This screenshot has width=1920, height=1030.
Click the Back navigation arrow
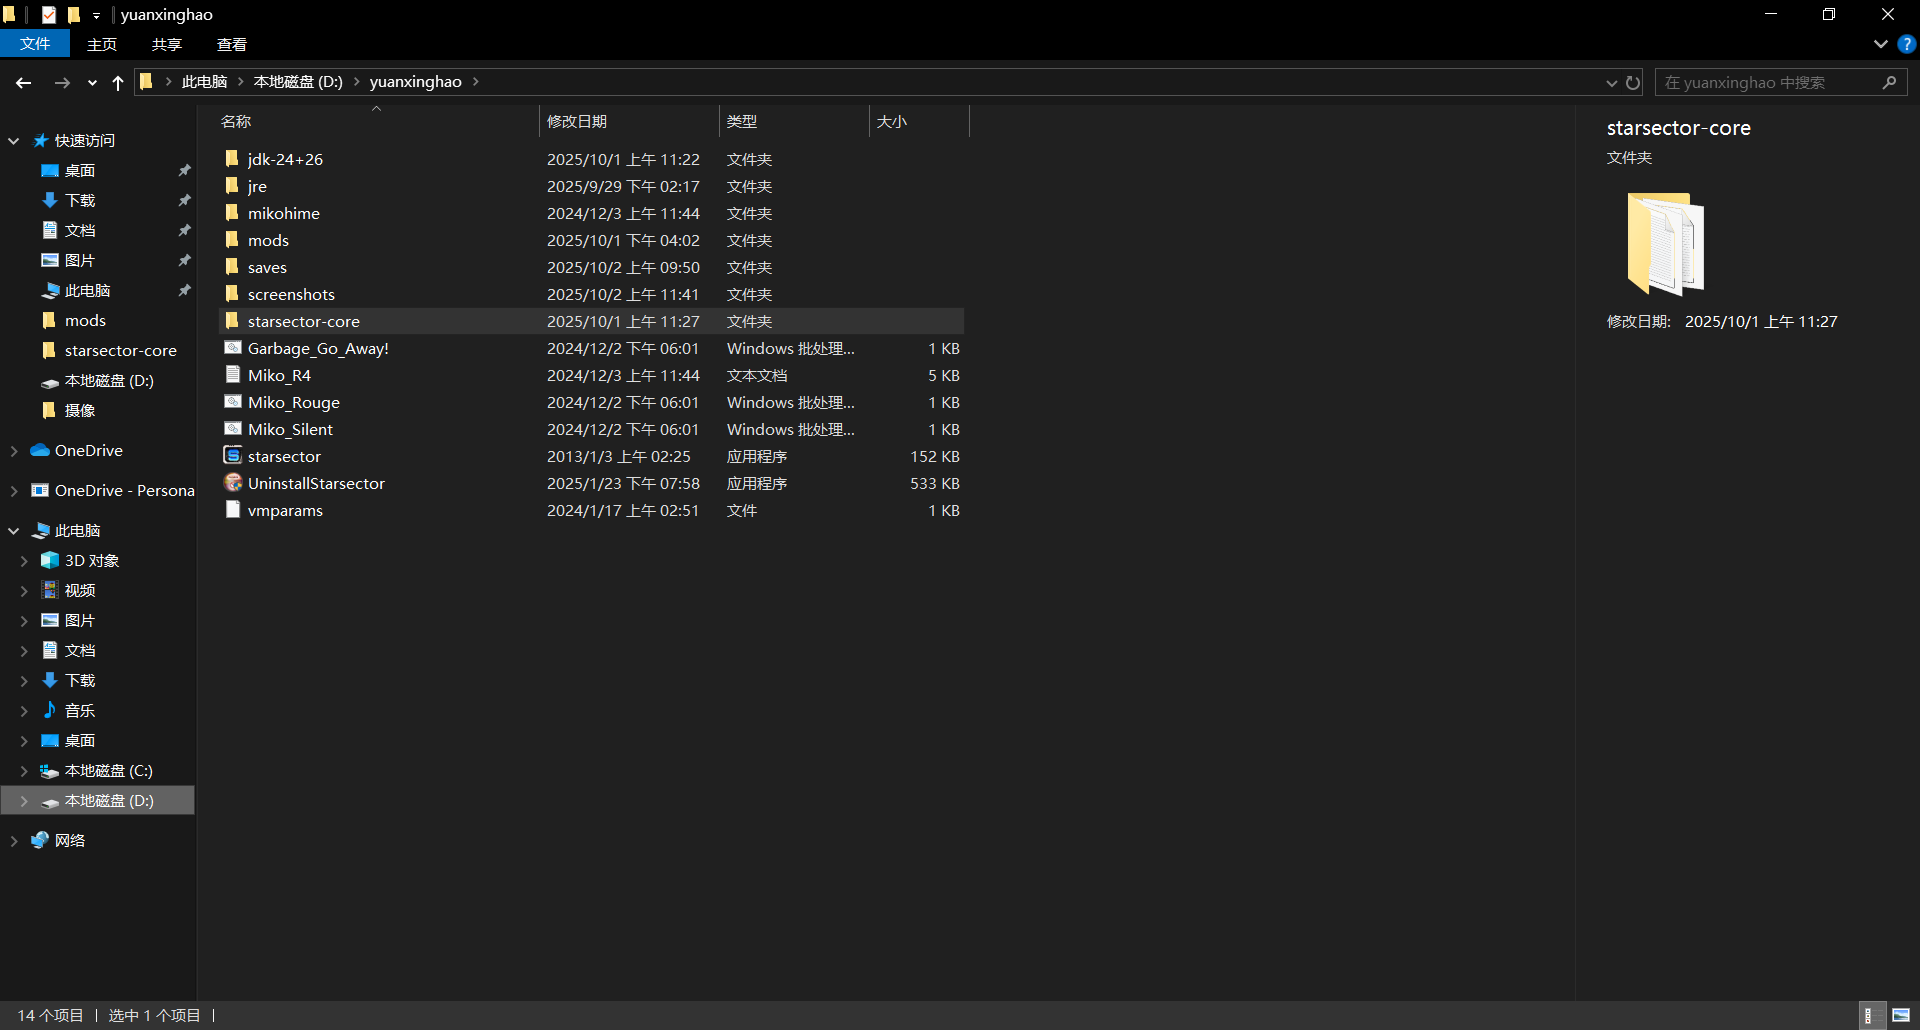click(x=23, y=83)
